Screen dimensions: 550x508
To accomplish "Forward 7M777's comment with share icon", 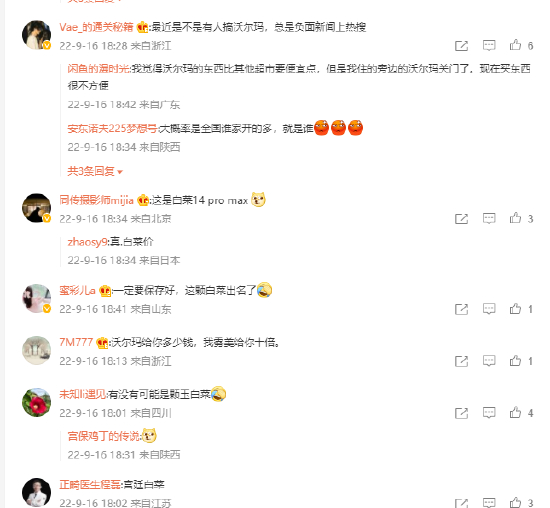I will pyautogui.click(x=461, y=361).
